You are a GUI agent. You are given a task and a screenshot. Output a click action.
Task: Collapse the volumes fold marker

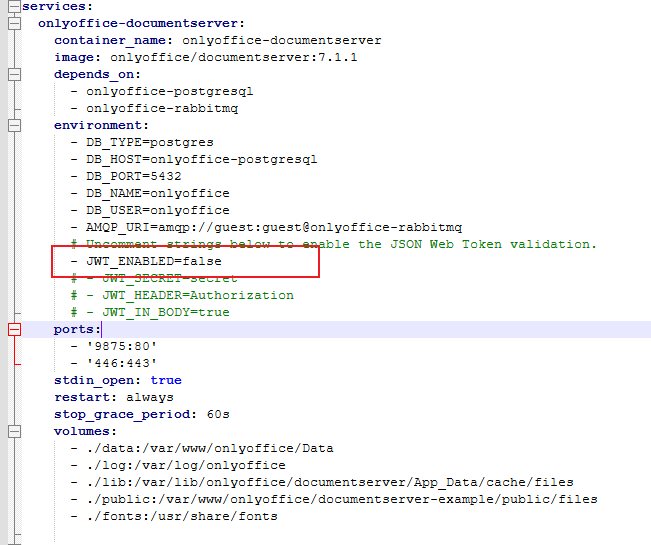pos(14,432)
